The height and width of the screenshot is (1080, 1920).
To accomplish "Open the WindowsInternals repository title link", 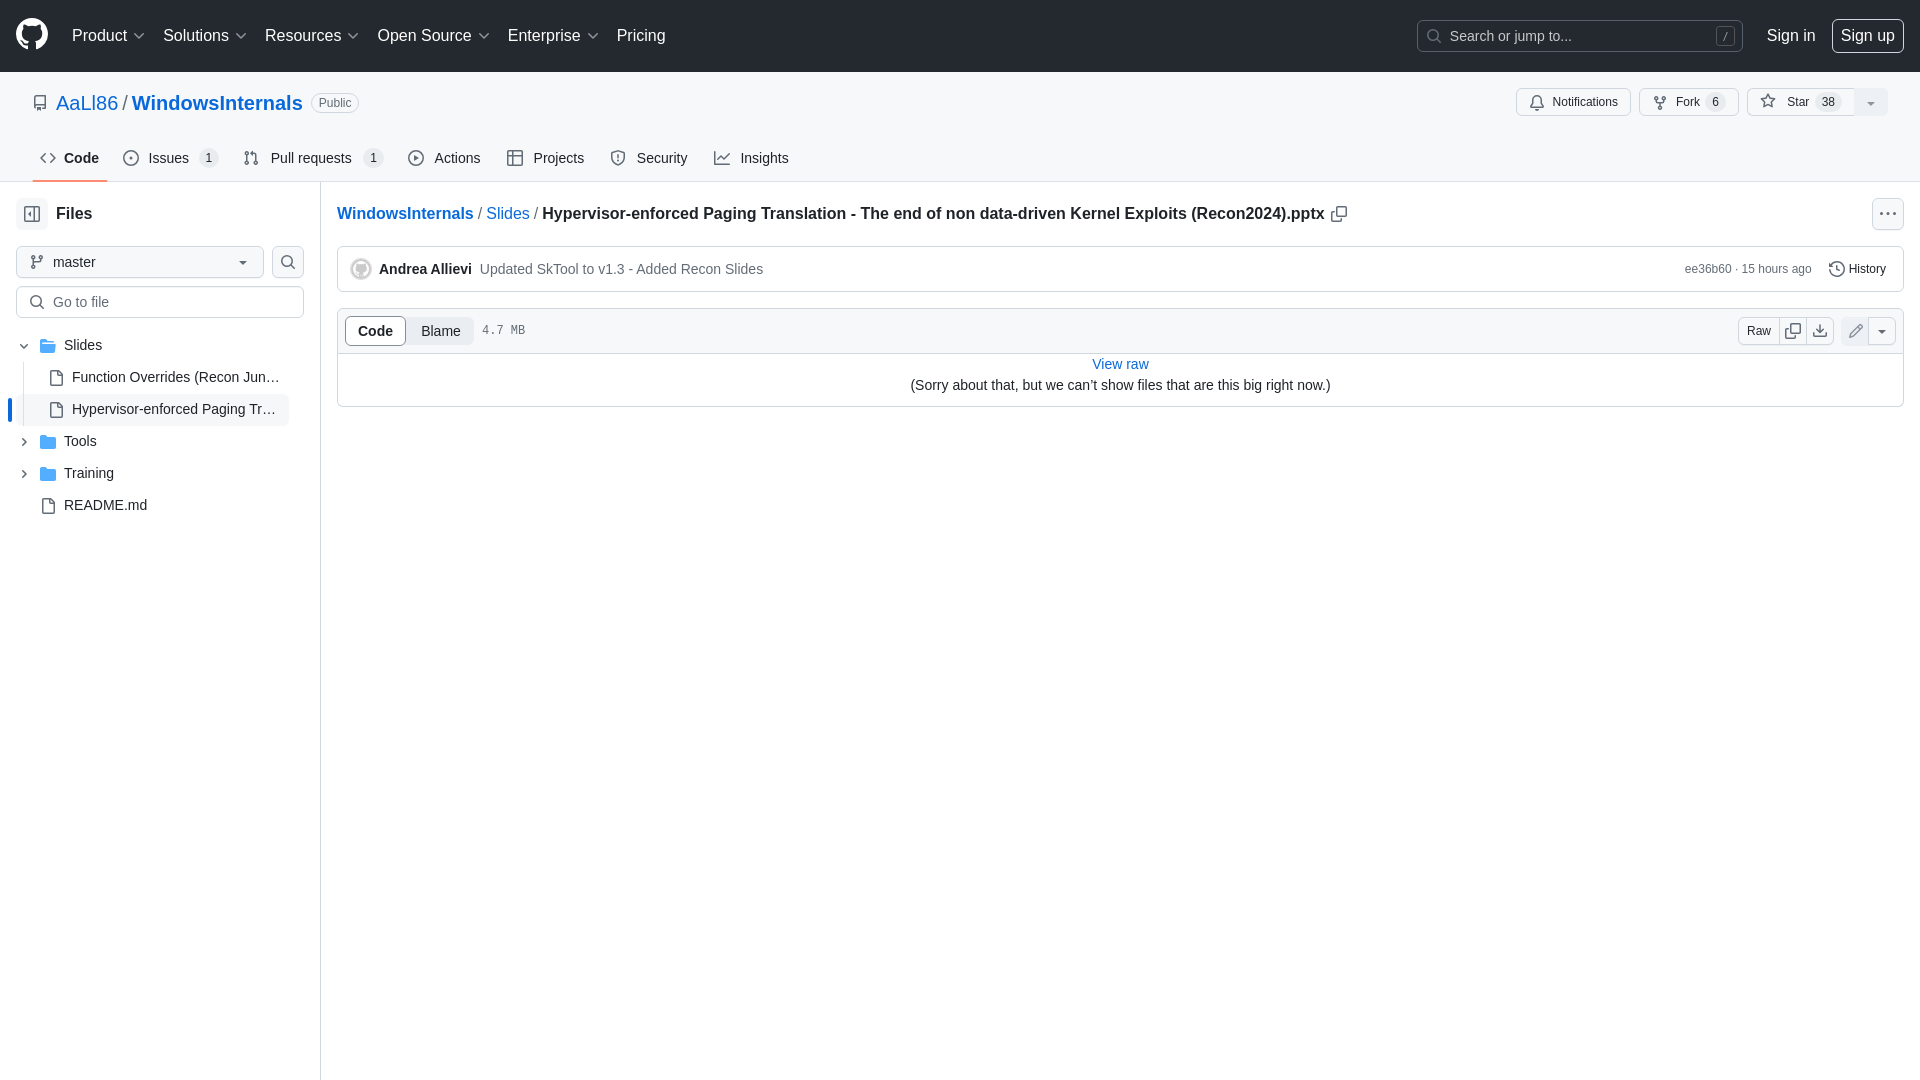I will pos(217,103).
